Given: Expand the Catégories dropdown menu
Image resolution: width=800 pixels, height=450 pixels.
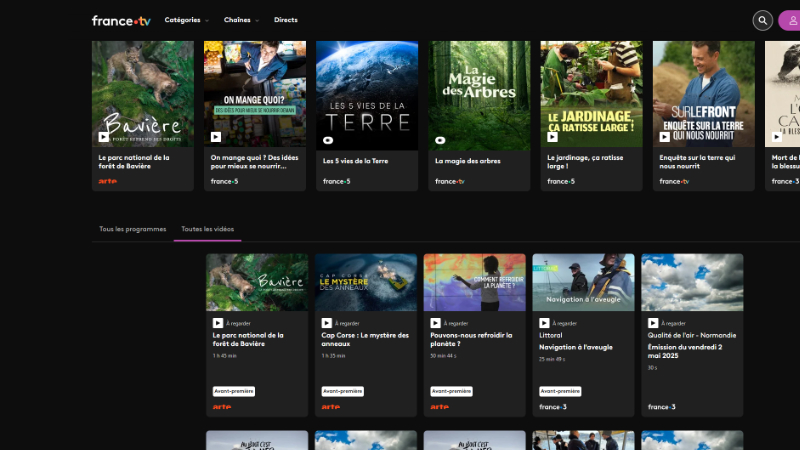Looking at the screenshot, I should pos(187,20).
